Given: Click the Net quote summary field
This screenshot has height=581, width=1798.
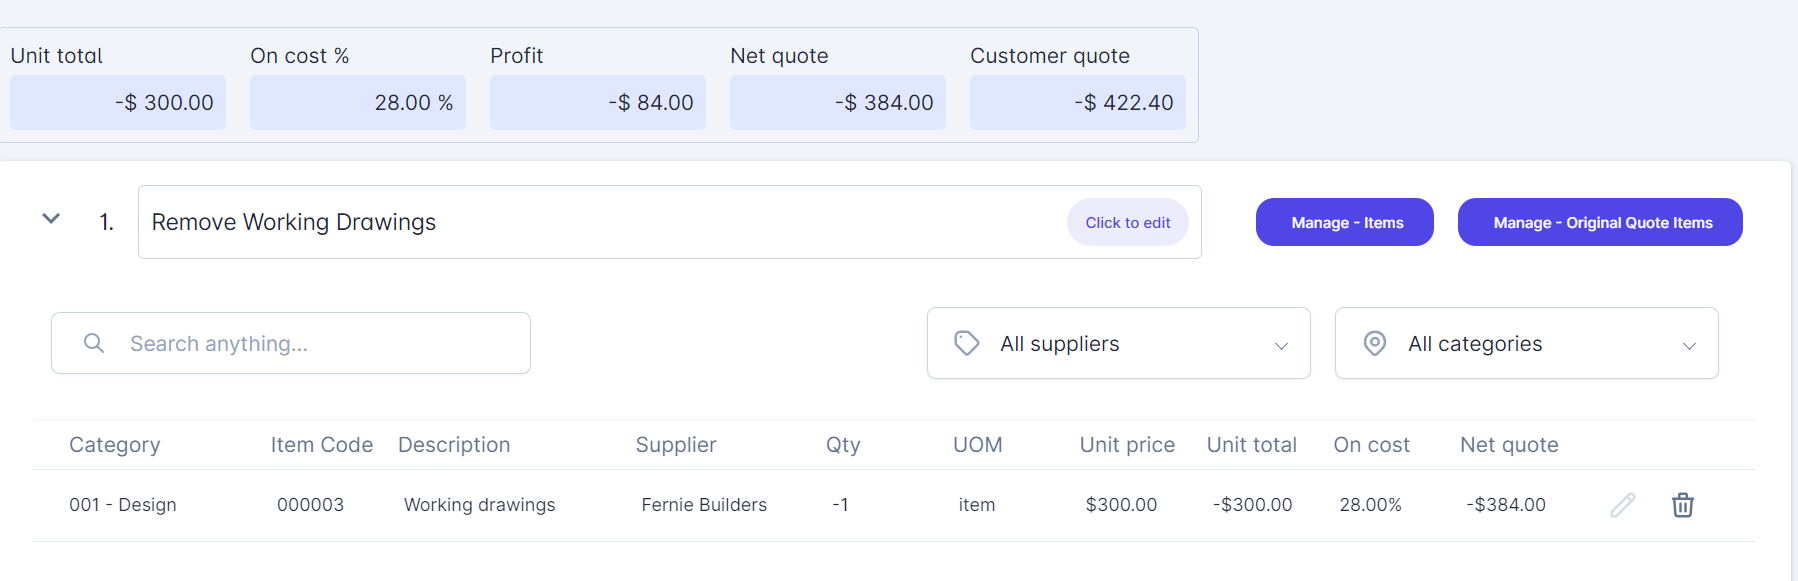Looking at the screenshot, I should 838,102.
